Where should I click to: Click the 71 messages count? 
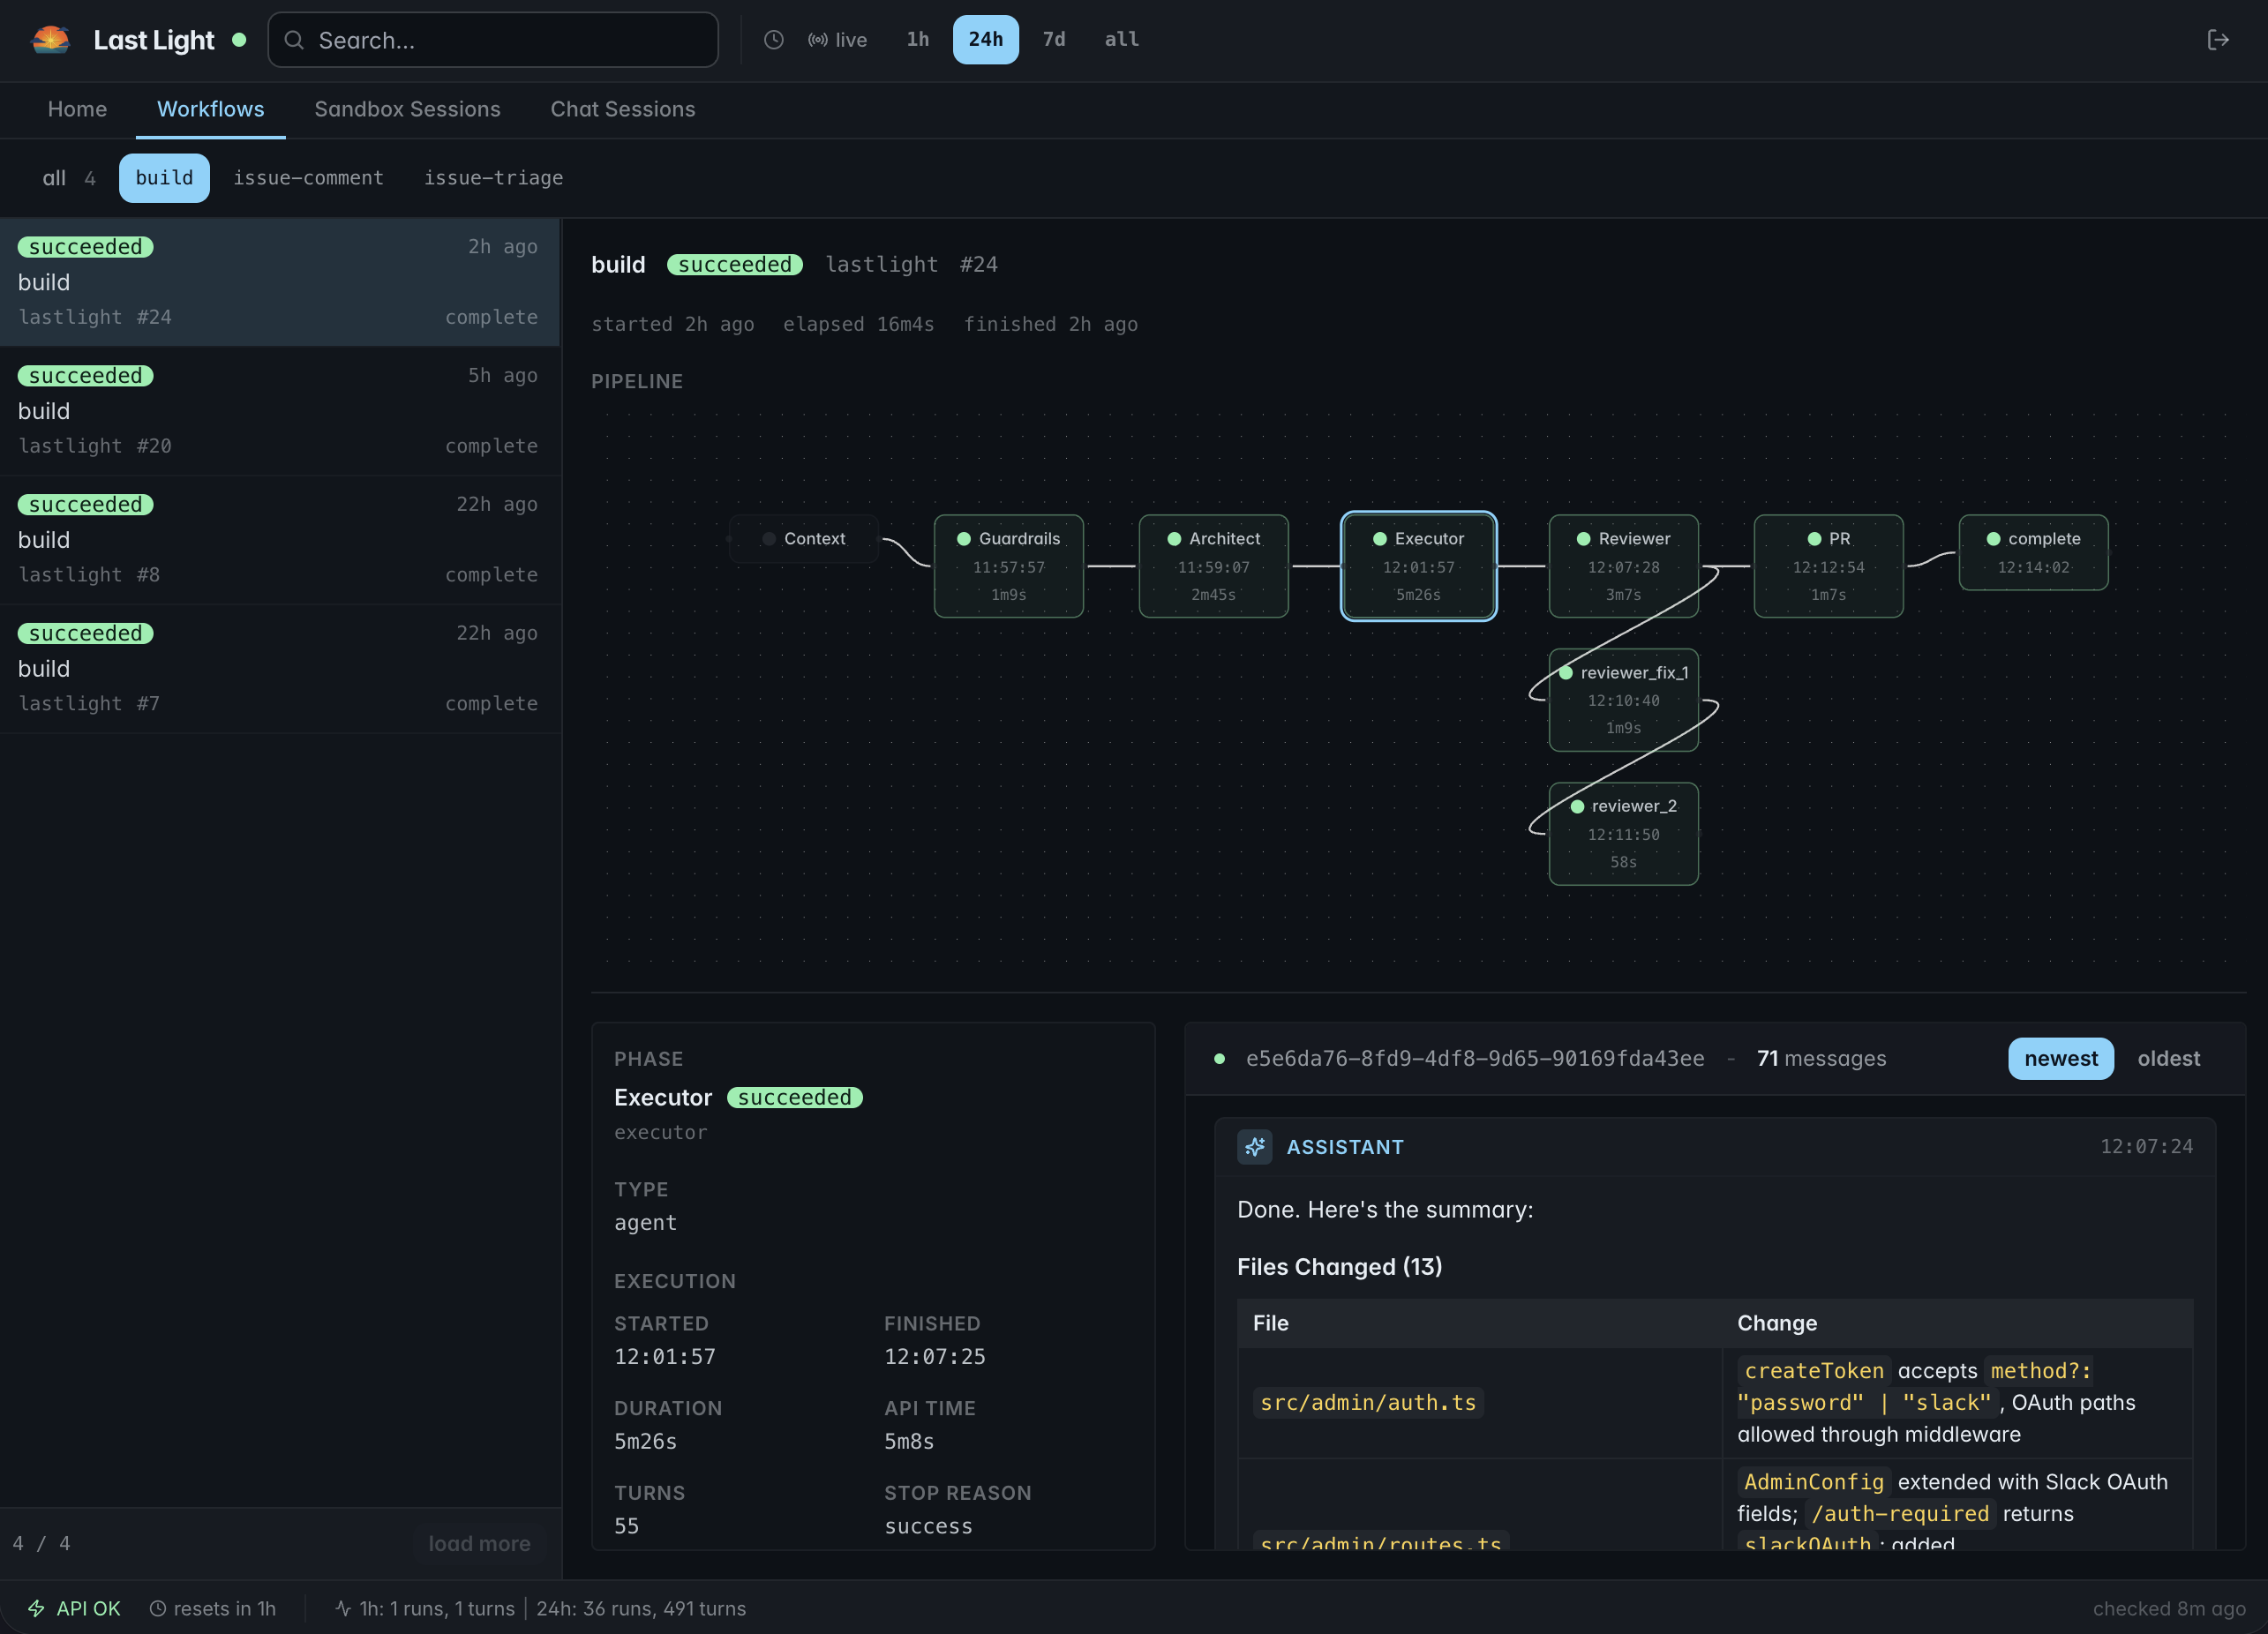point(1821,1058)
